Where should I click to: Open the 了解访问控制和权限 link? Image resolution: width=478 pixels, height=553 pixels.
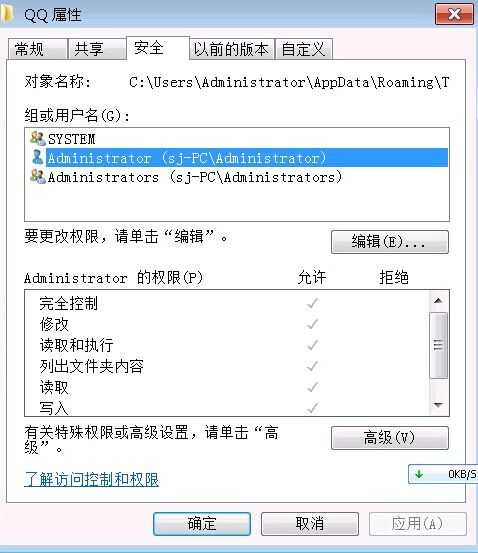point(92,479)
